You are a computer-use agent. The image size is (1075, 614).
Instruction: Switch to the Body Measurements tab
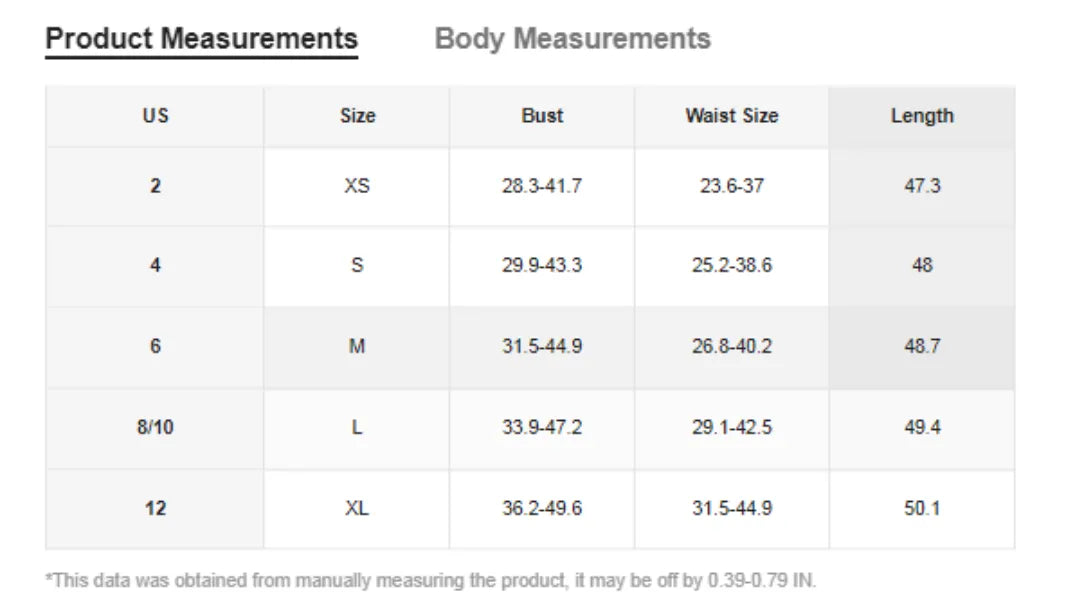click(x=573, y=39)
